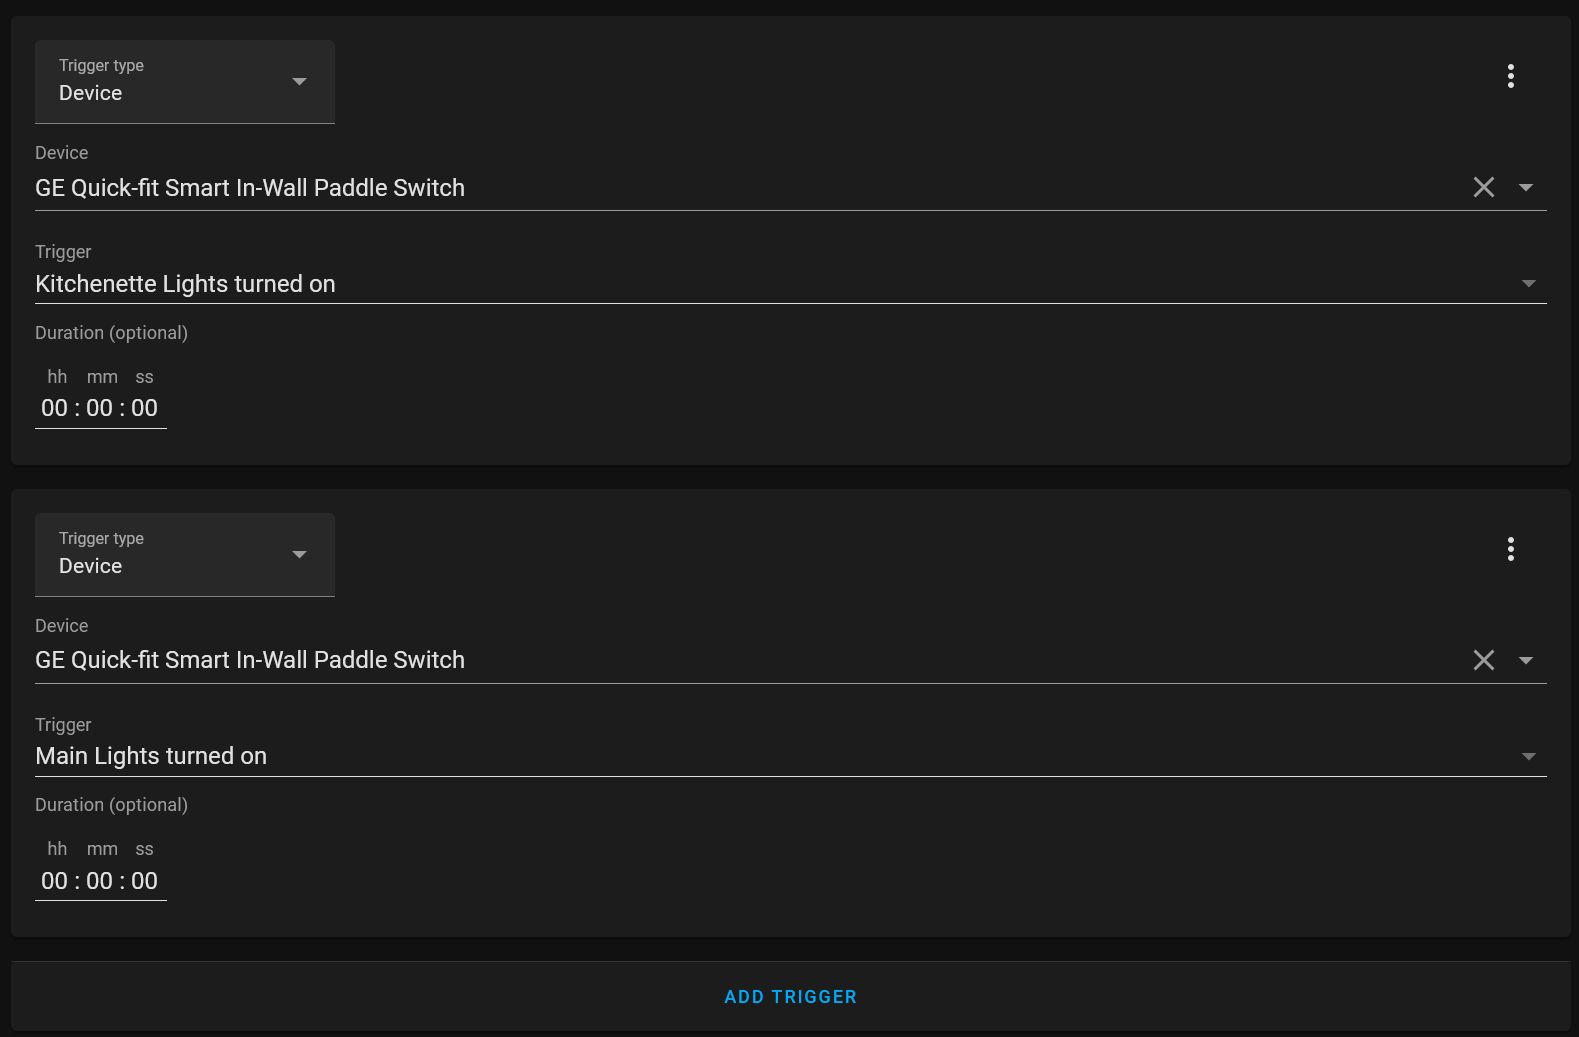The height and width of the screenshot is (1037, 1579).
Task: Open first trigger's three-dot overflow menu
Action: (x=1510, y=76)
